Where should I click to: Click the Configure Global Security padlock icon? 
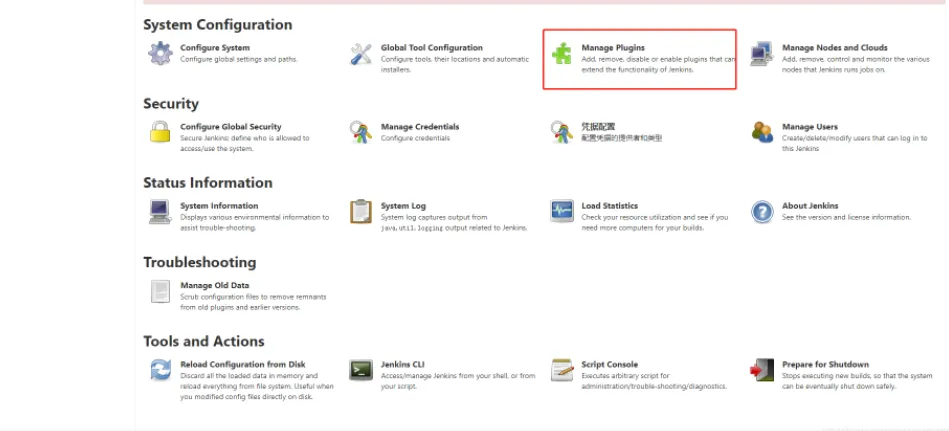(x=160, y=132)
